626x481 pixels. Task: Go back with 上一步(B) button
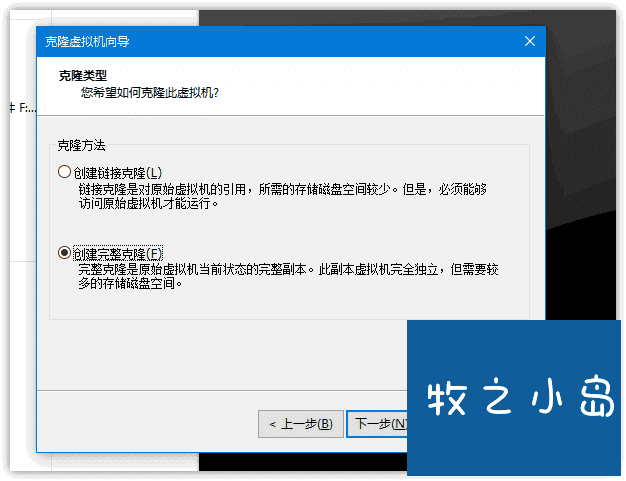click(301, 424)
